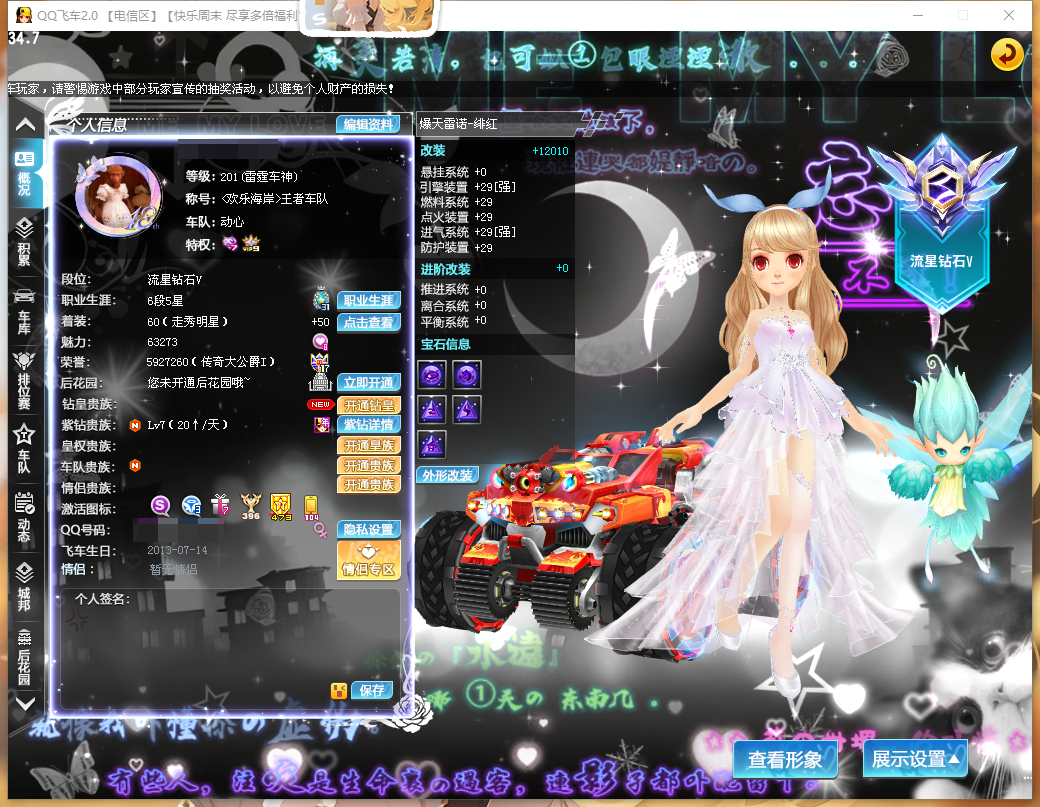Screen dimensions: 1040x807
Task: Click the career medal icon
Action: tap(322, 299)
